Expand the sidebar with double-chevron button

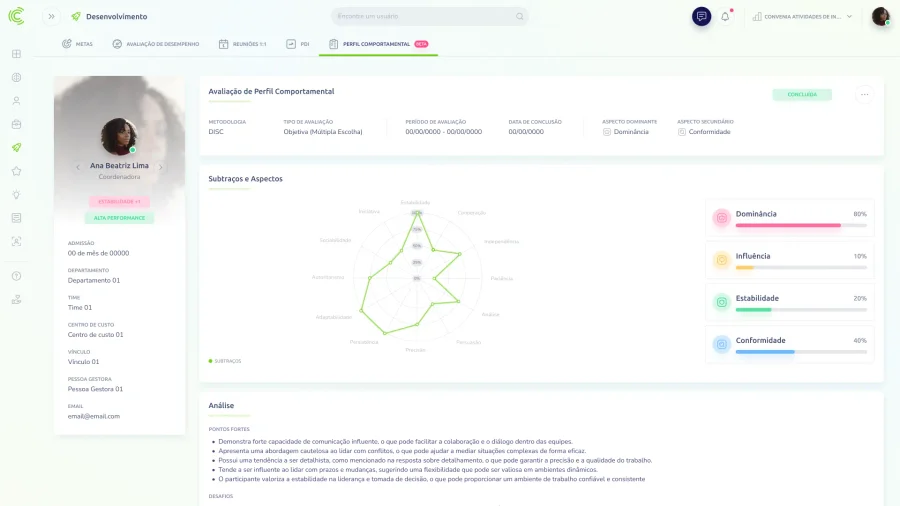52,17
